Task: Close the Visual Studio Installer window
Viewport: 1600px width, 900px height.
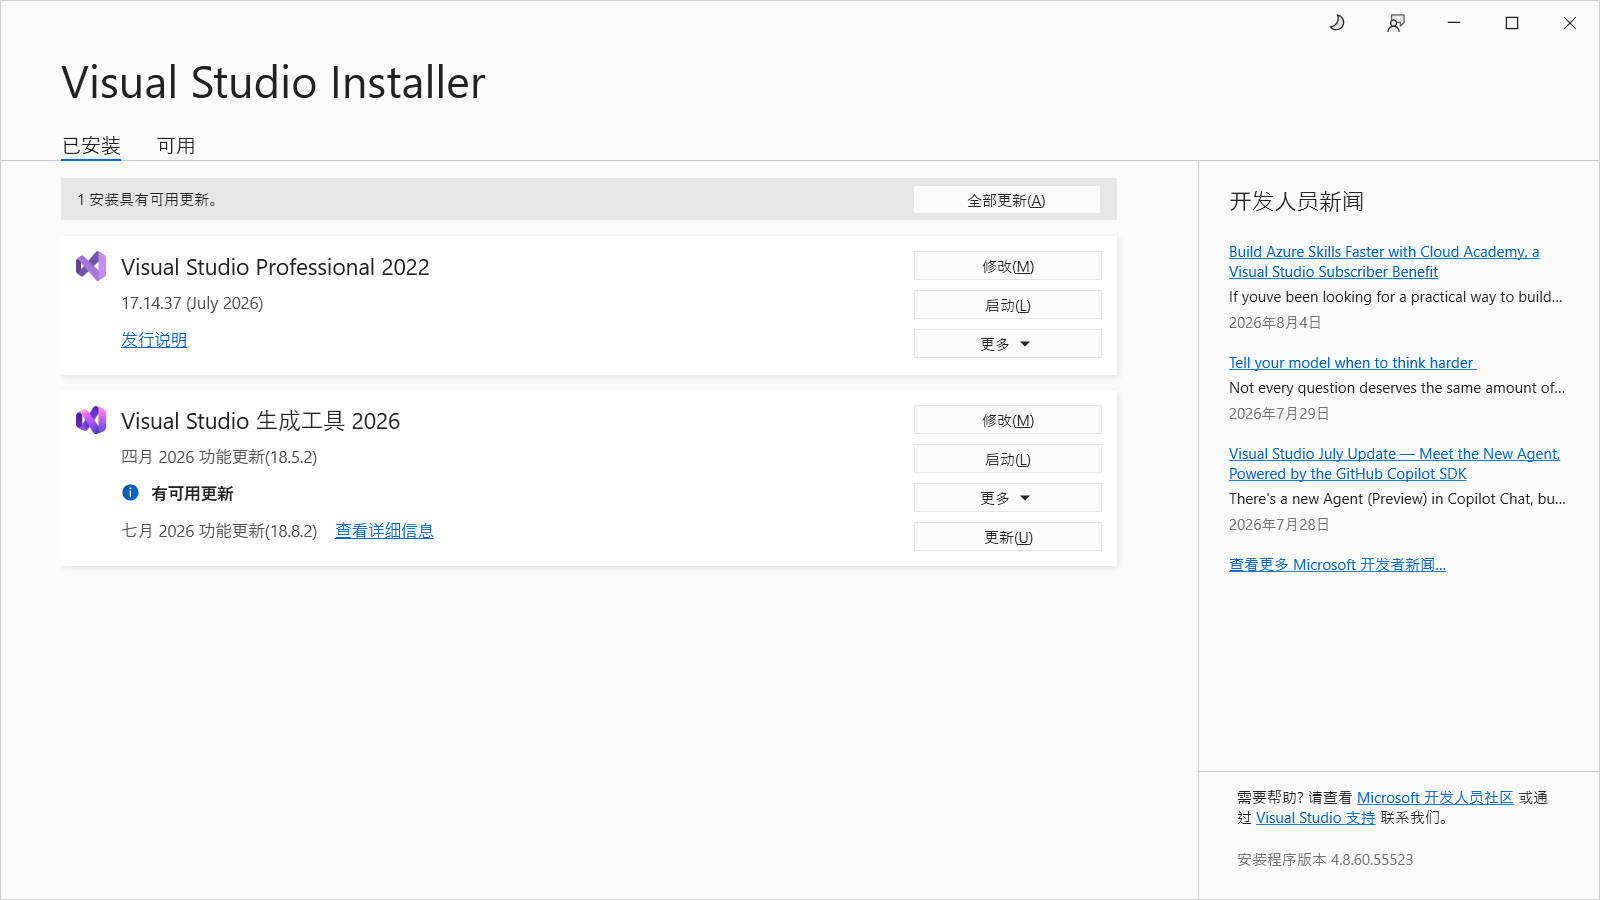Action: coord(1570,23)
